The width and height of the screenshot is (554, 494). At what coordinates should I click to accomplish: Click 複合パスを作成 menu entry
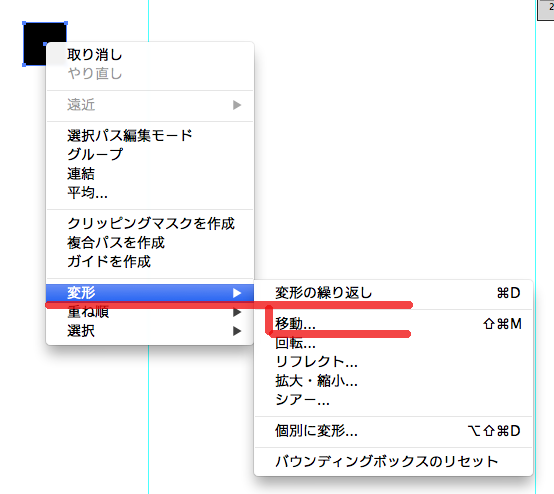pyautogui.click(x=150, y=242)
